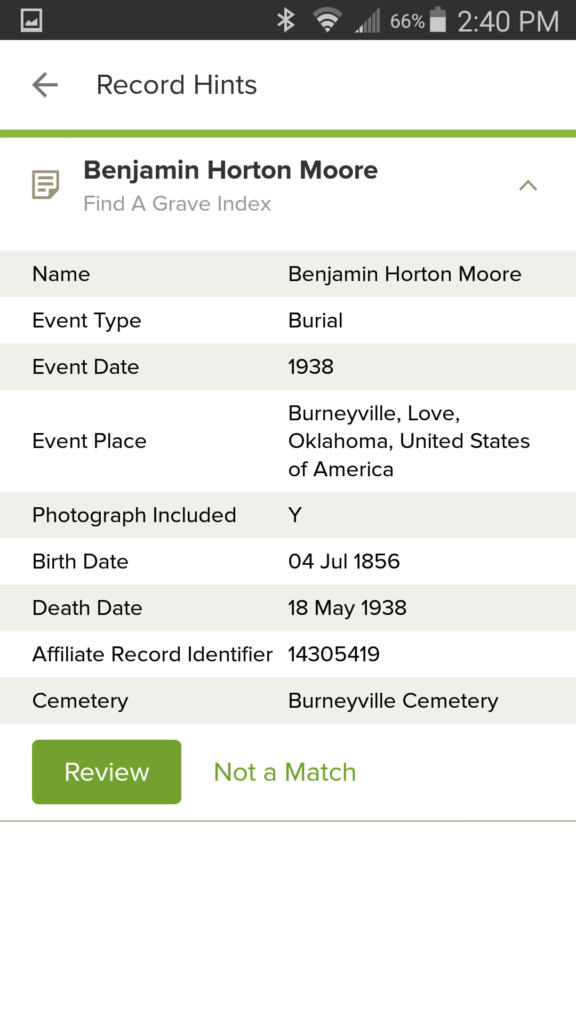
Task: Tap the Birth Date 04 Jul 1856
Action: click(344, 562)
